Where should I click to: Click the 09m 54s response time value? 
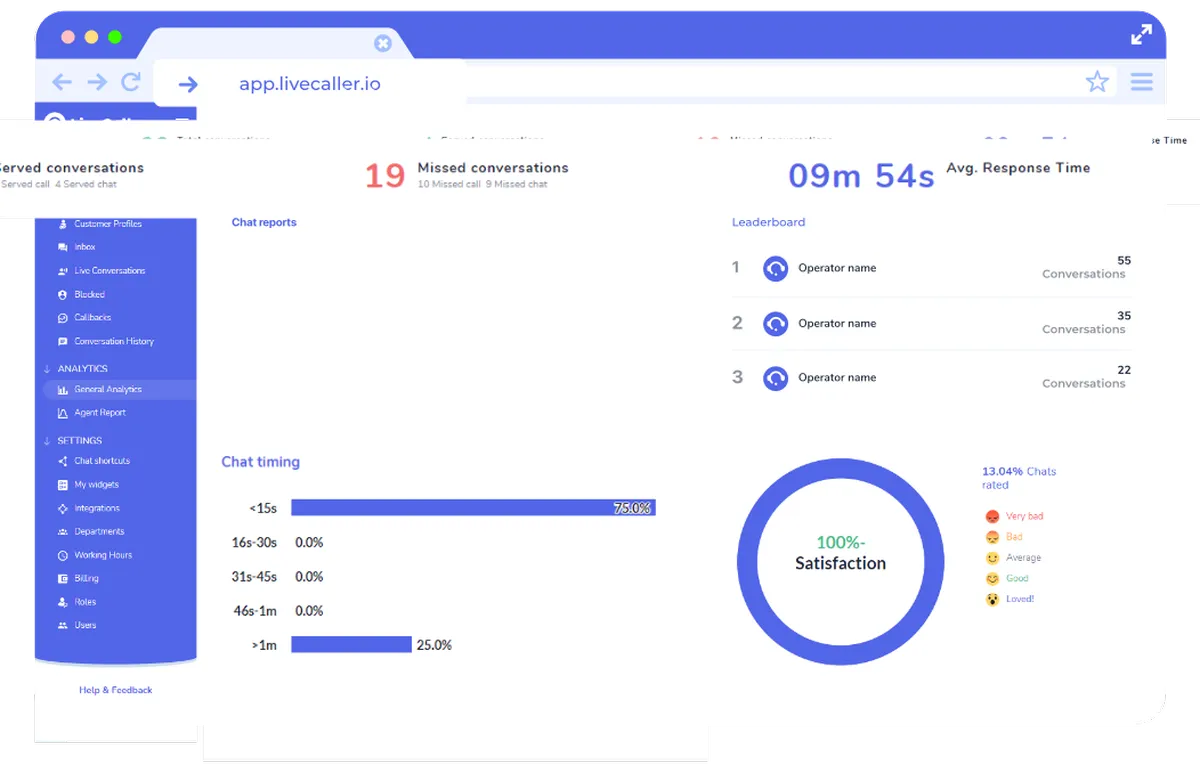coord(861,175)
